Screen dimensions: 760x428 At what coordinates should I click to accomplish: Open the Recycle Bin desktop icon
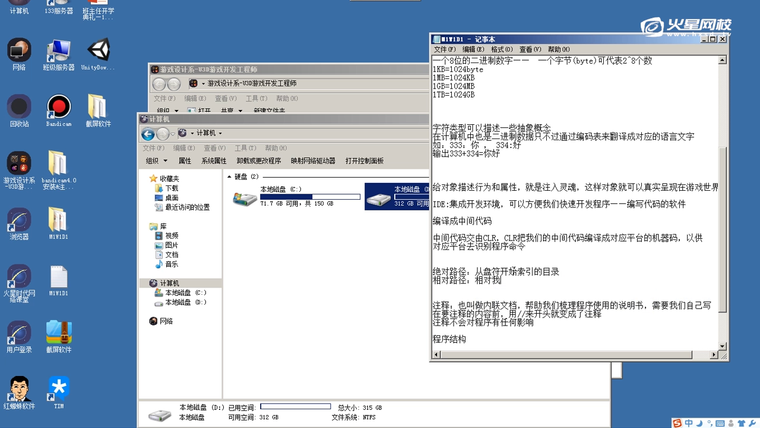tap(19, 107)
